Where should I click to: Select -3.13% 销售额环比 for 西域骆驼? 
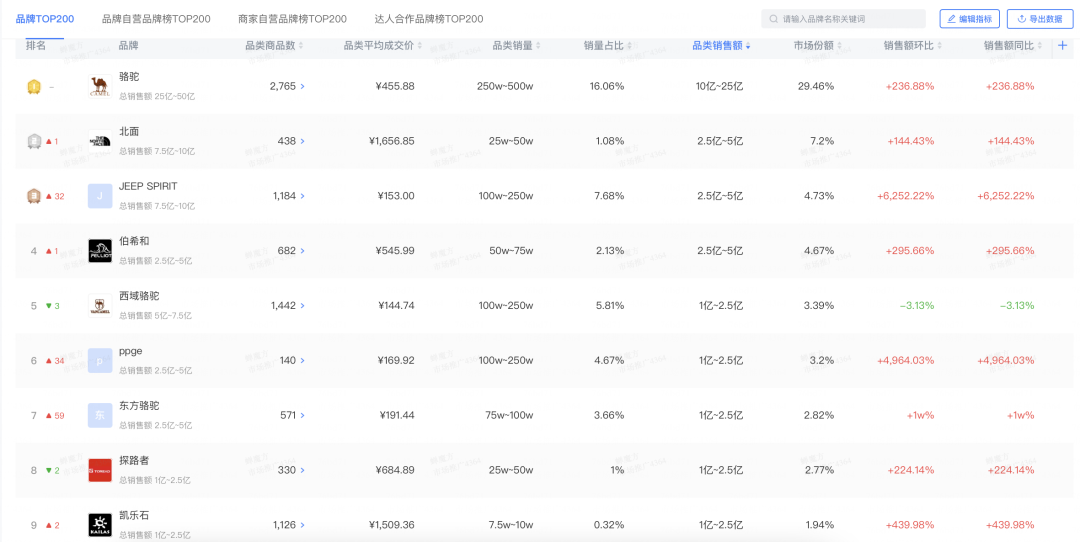pos(917,306)
